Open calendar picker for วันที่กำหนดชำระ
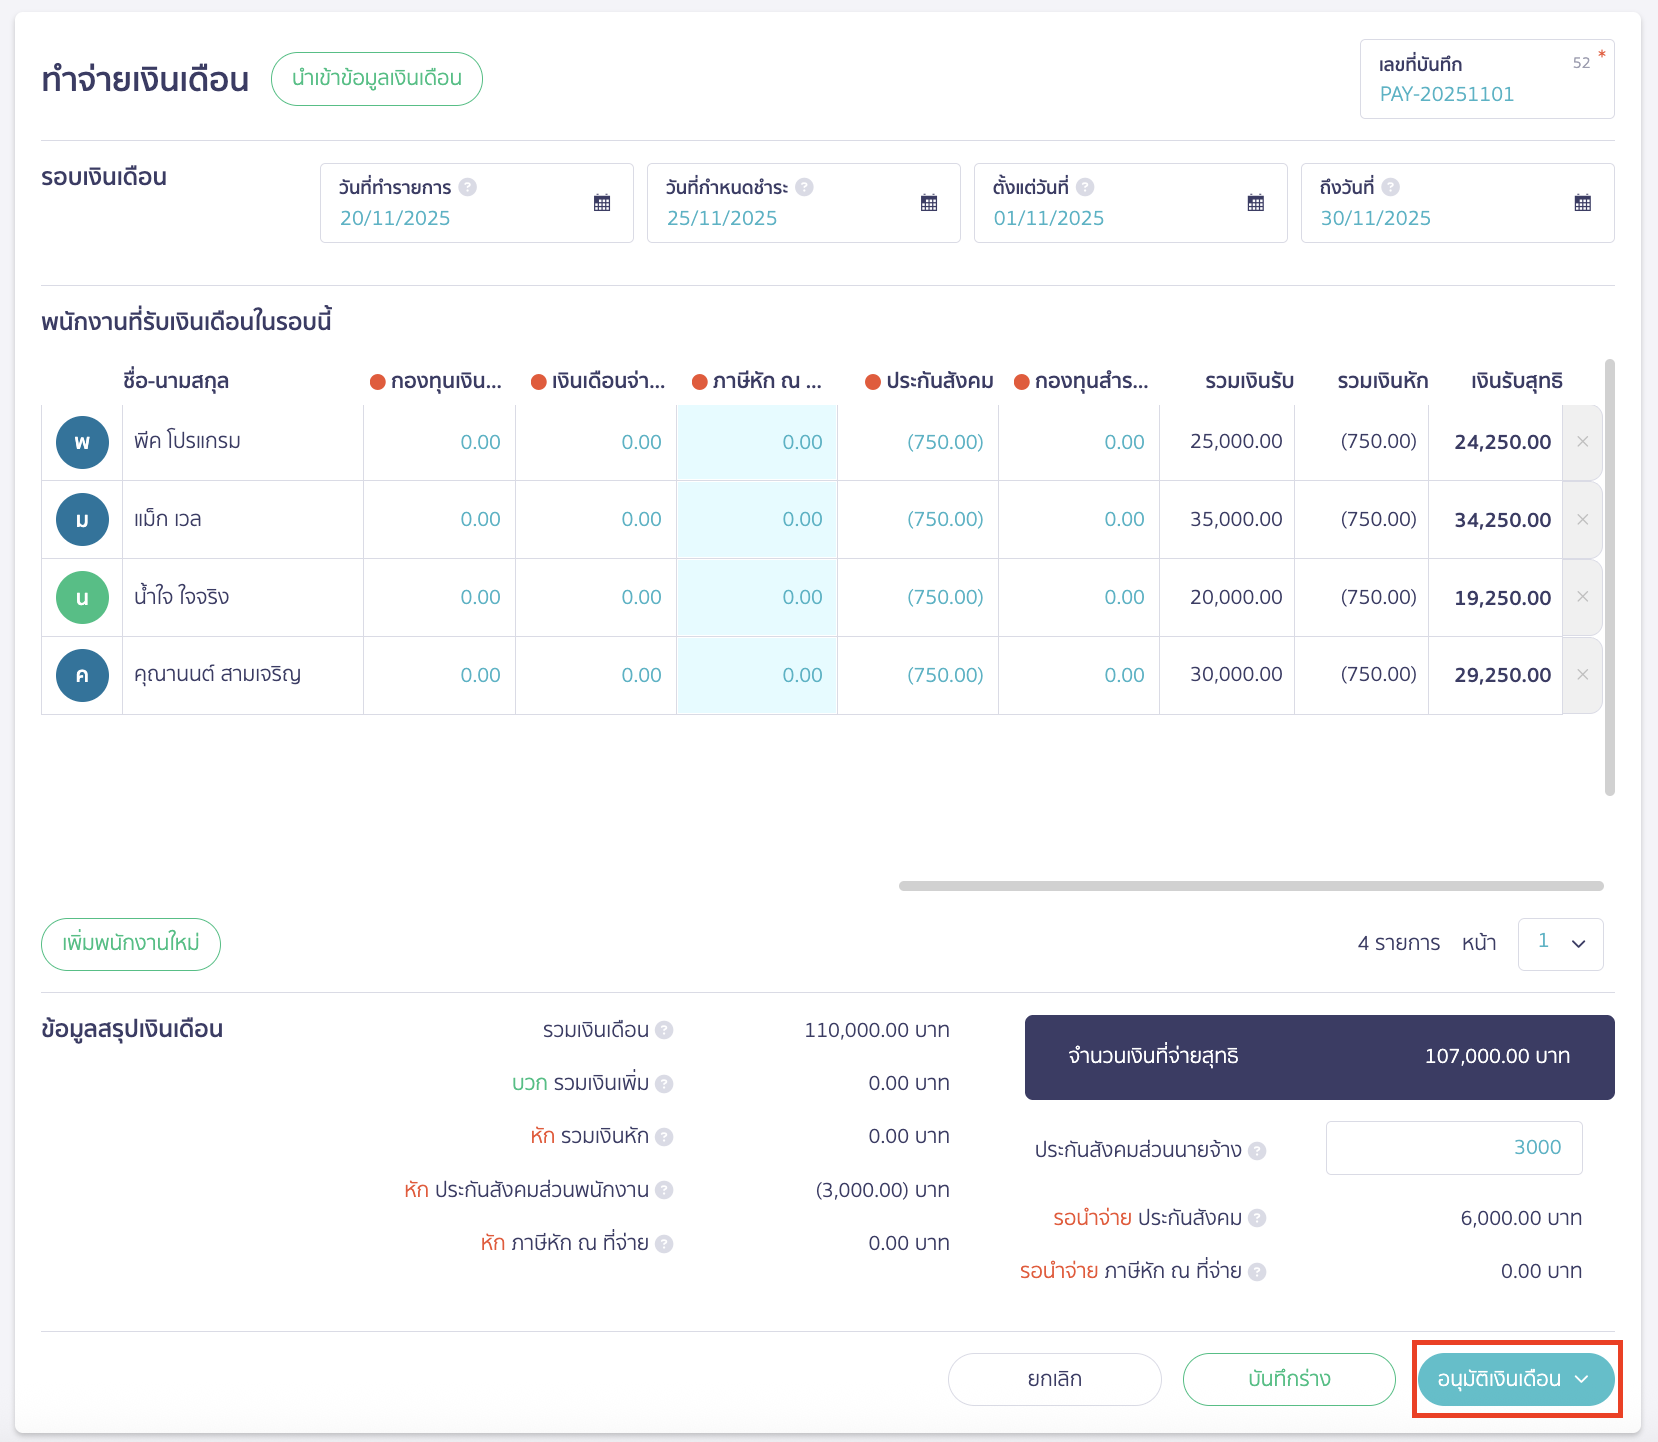This screenshot has width=1658, height=1442. [929, 203]
